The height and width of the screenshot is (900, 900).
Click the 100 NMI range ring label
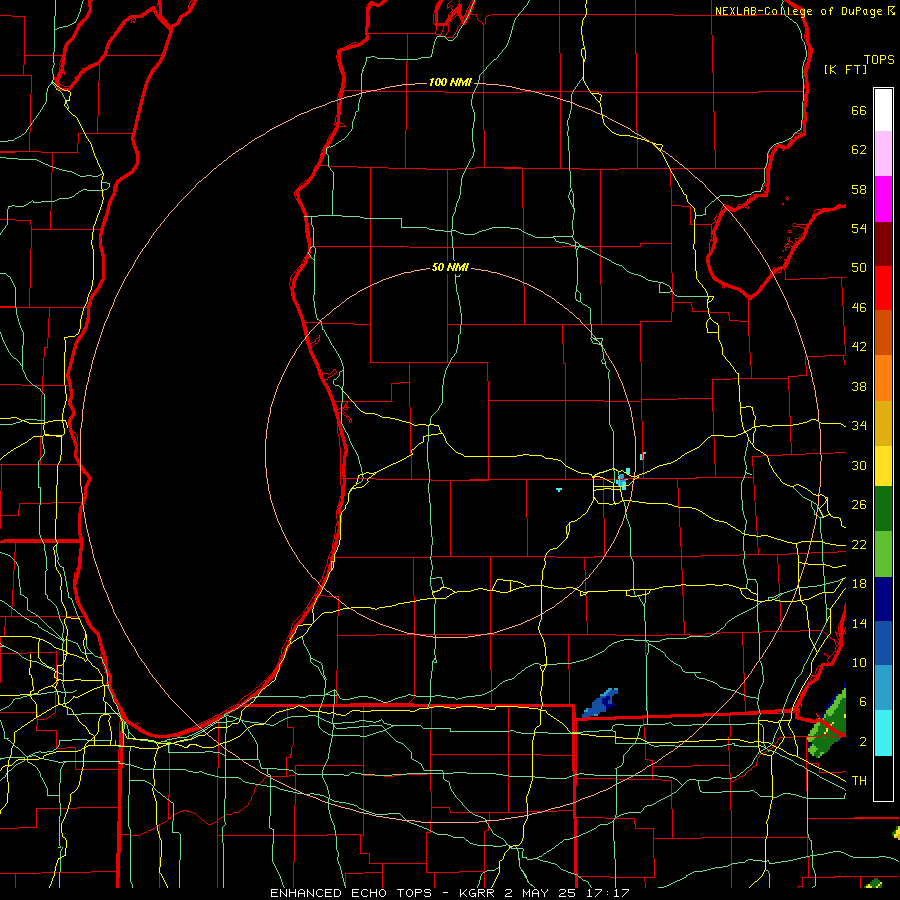pyautogui.click(x=450, y=83)
